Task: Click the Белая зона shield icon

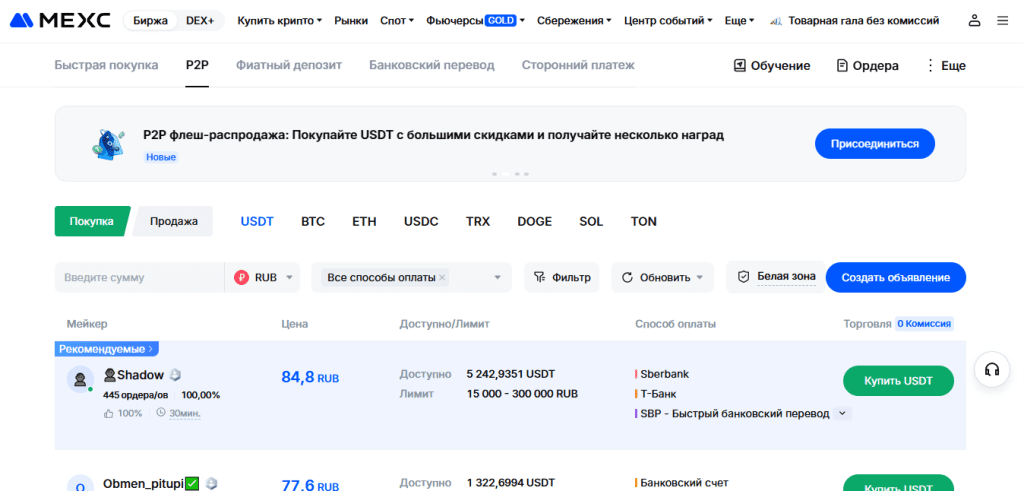Action: click(x=743, y=277)
